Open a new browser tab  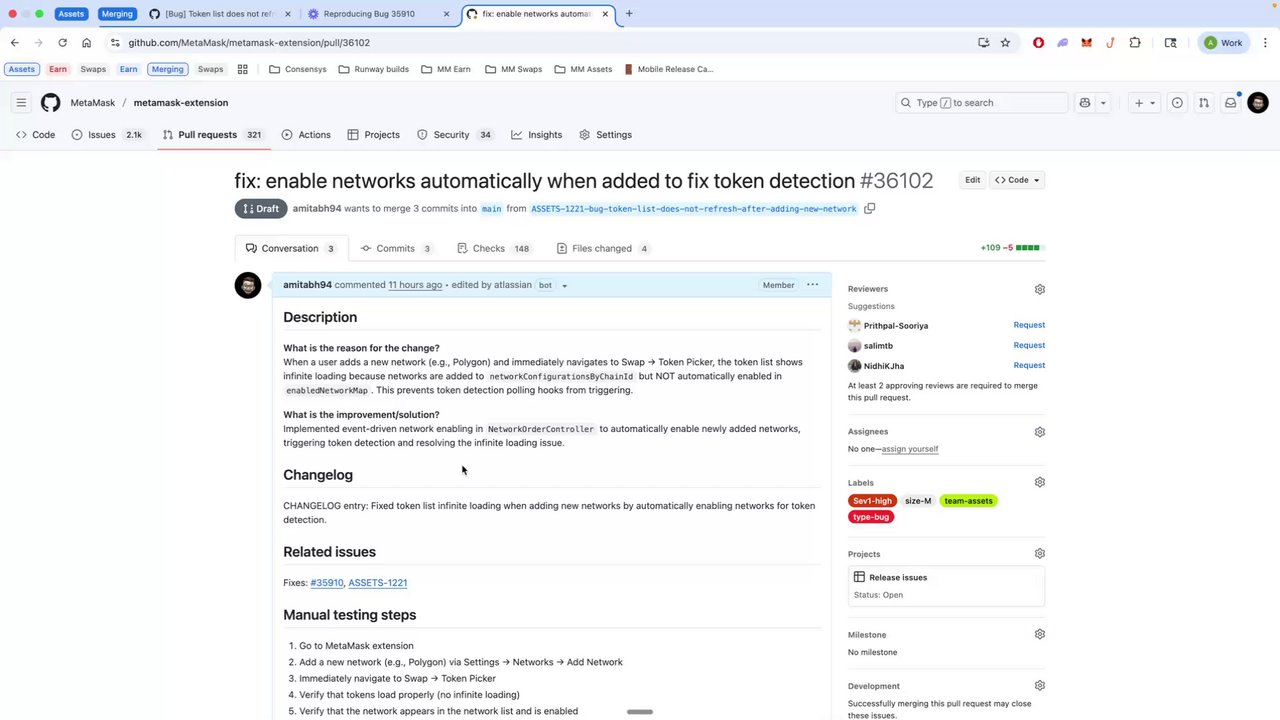[629, 14]
